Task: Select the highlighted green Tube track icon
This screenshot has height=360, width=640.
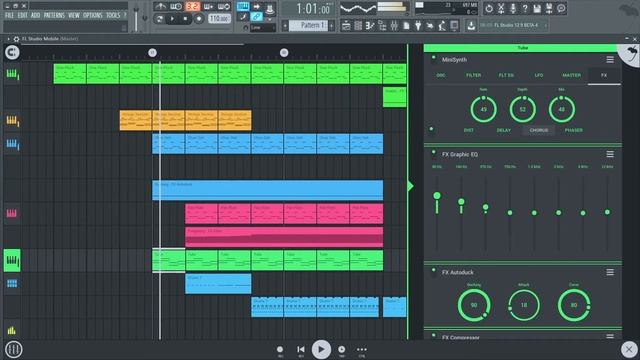Action: [12, 260]
